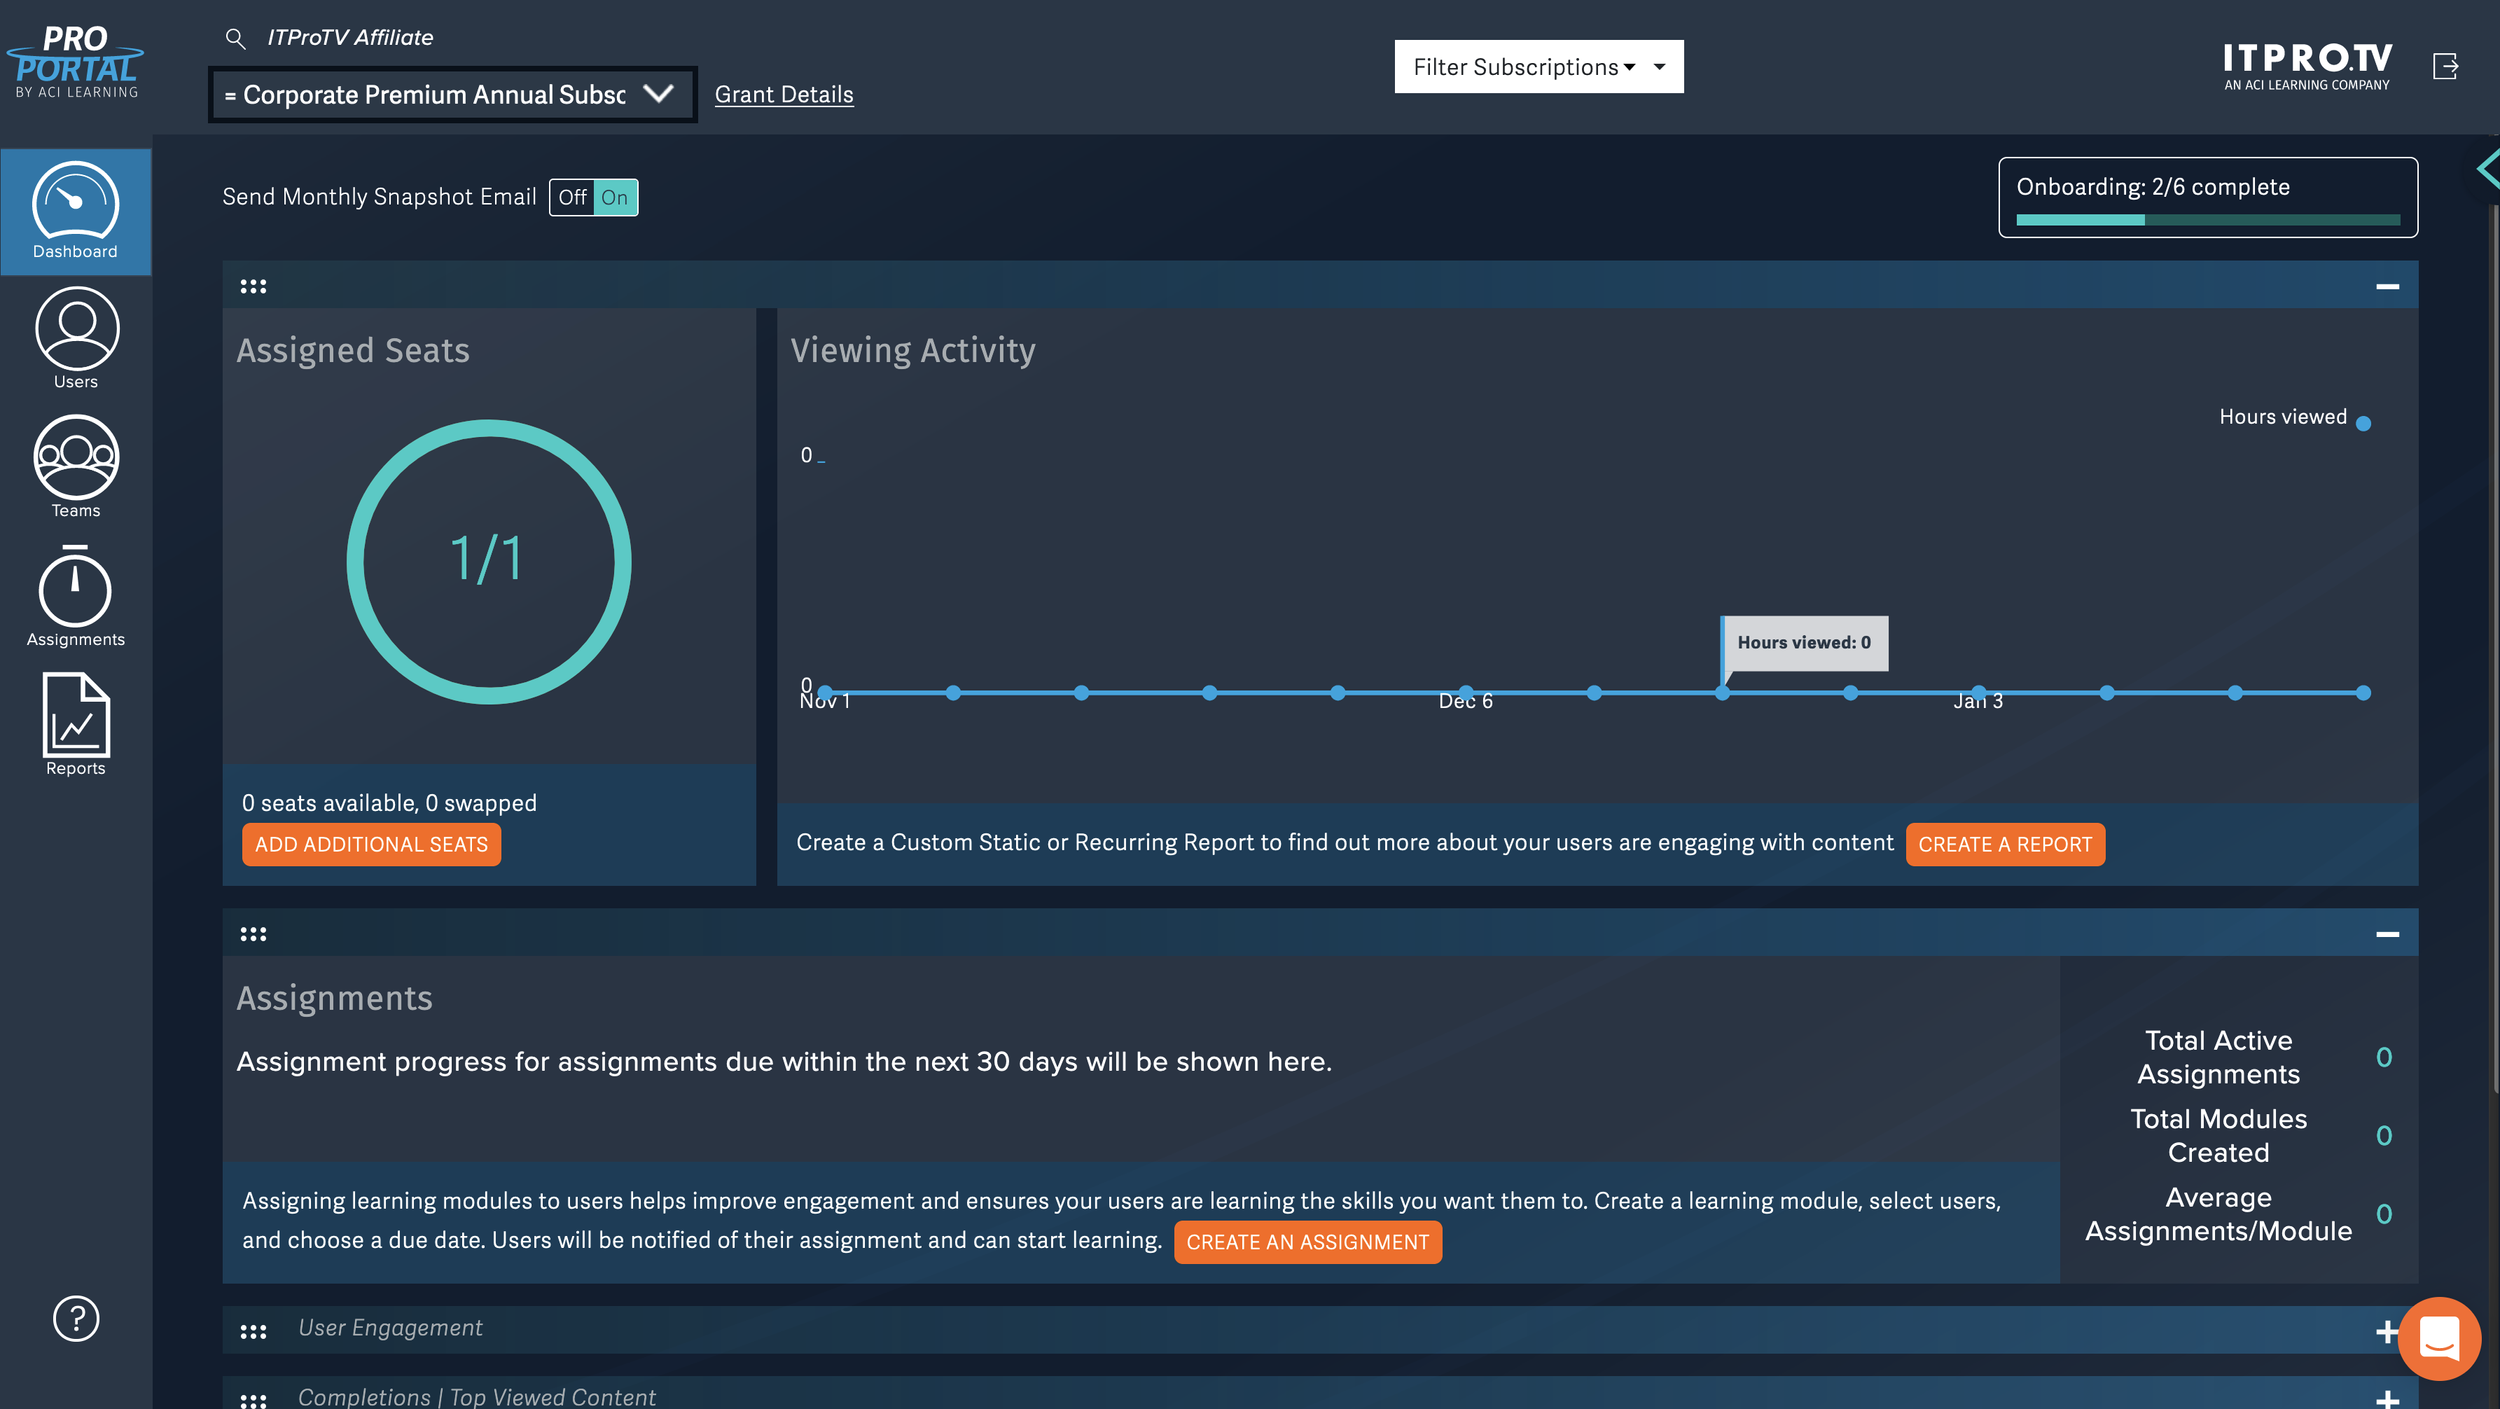Collapse the Assignments panel

click(x=2387, y=933)
